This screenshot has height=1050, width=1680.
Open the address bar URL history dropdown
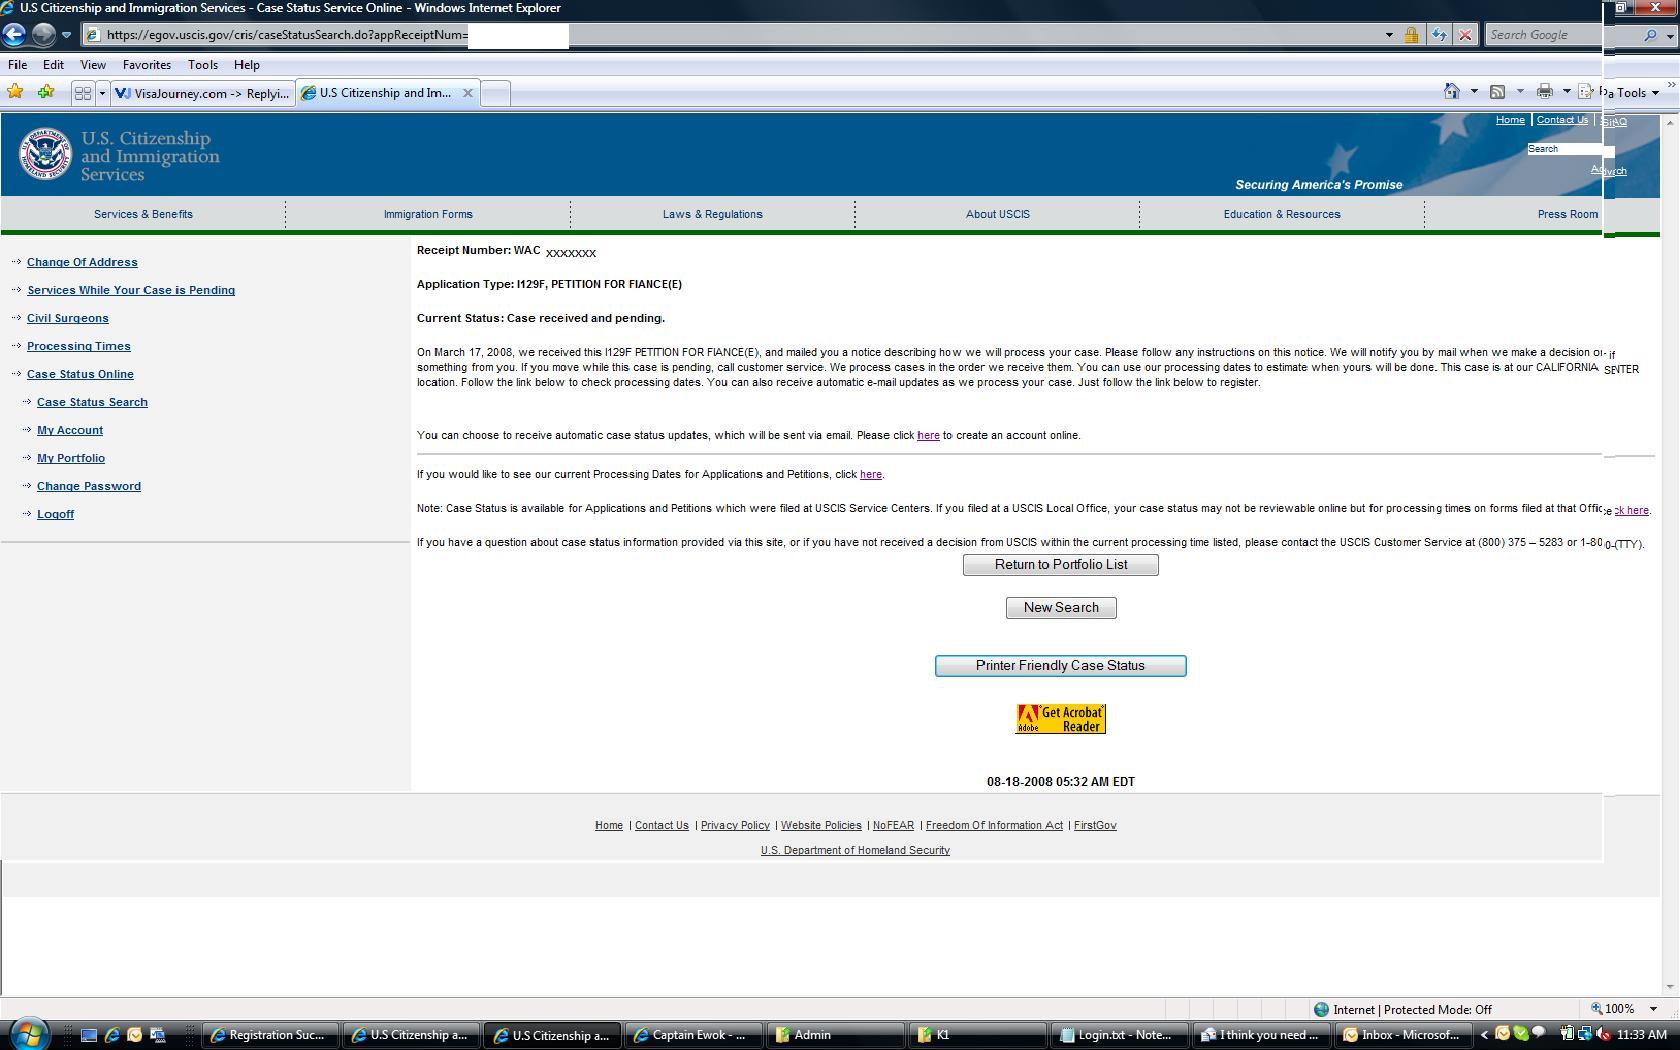click(x=1389, y=35)
